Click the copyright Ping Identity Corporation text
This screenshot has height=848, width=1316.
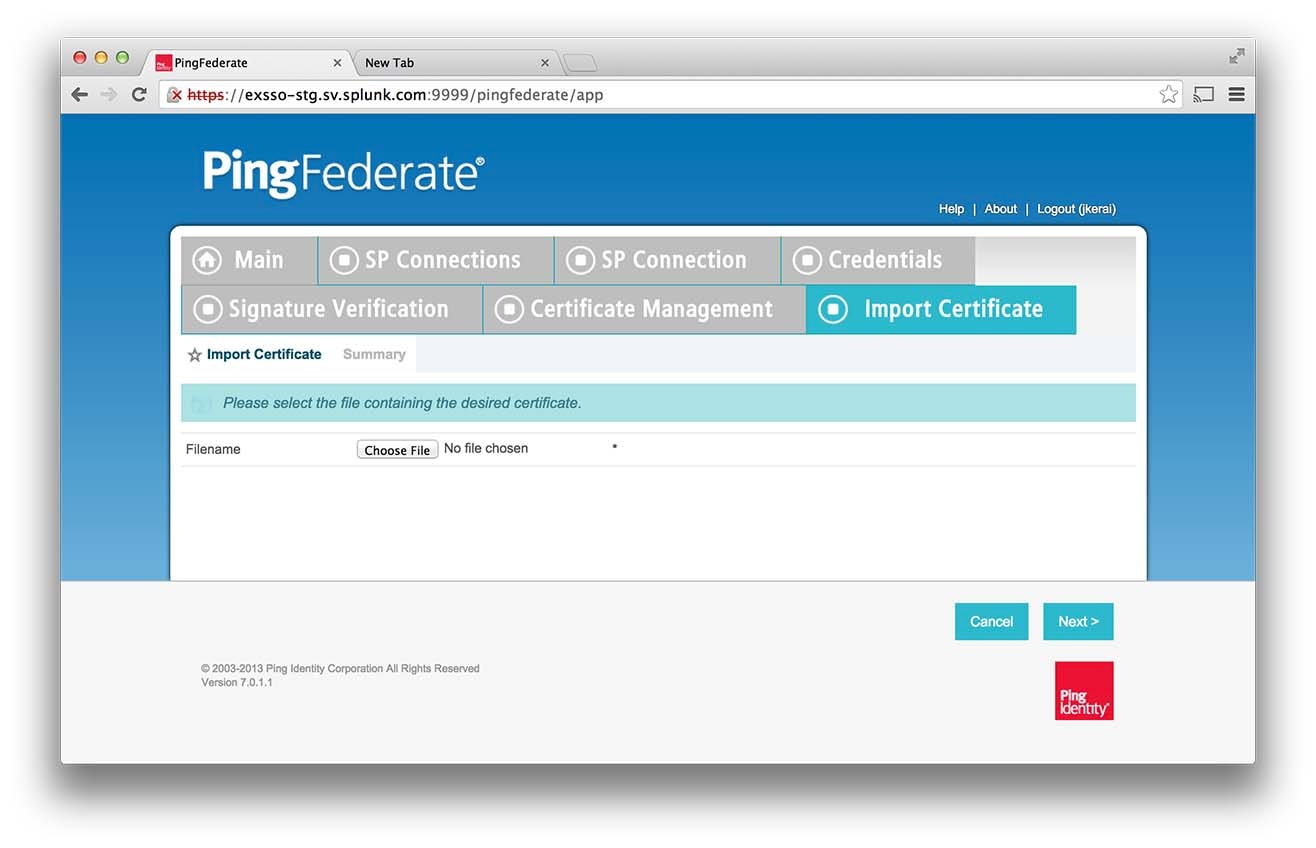(340, 668)
